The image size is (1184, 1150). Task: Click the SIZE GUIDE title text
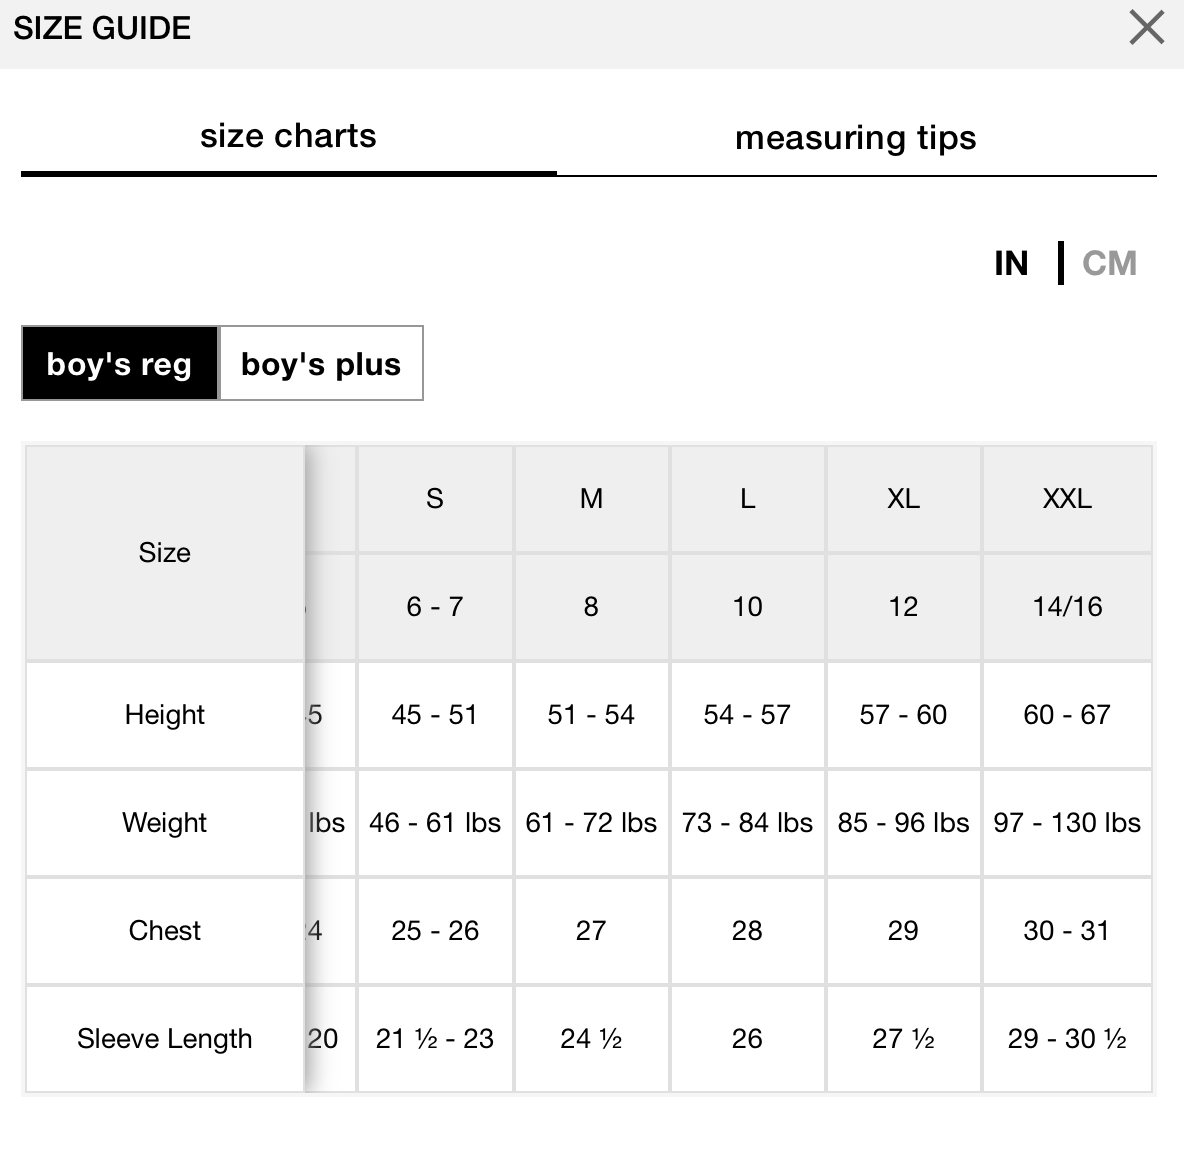pyautogui.click(x=102, y=29)
